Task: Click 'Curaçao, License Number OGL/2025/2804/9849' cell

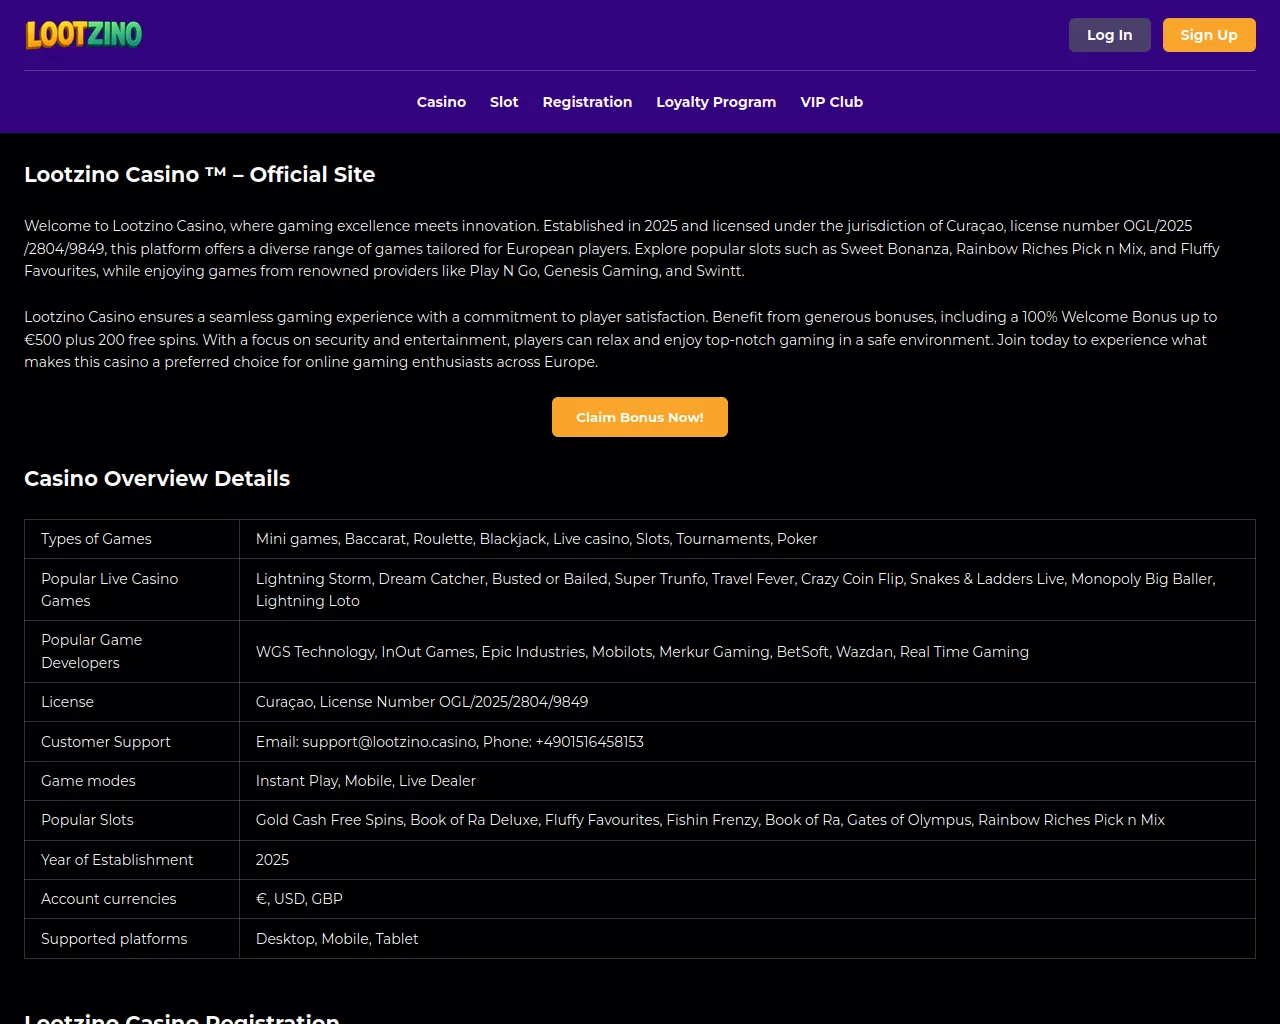Action: [x=422, y=702]
